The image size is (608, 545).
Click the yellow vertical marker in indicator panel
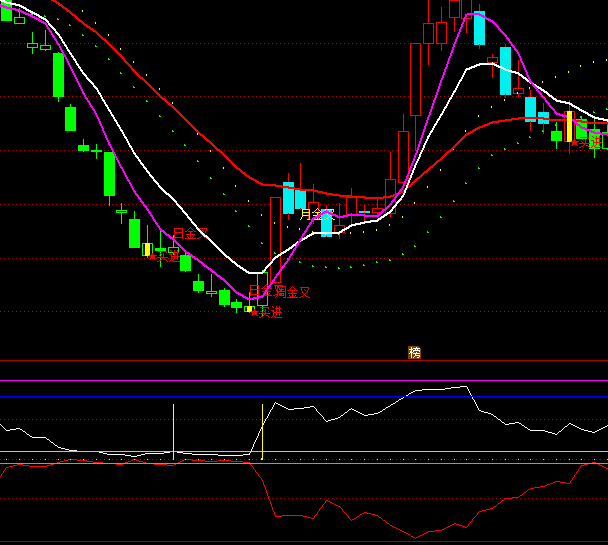(x=262, y=431)
